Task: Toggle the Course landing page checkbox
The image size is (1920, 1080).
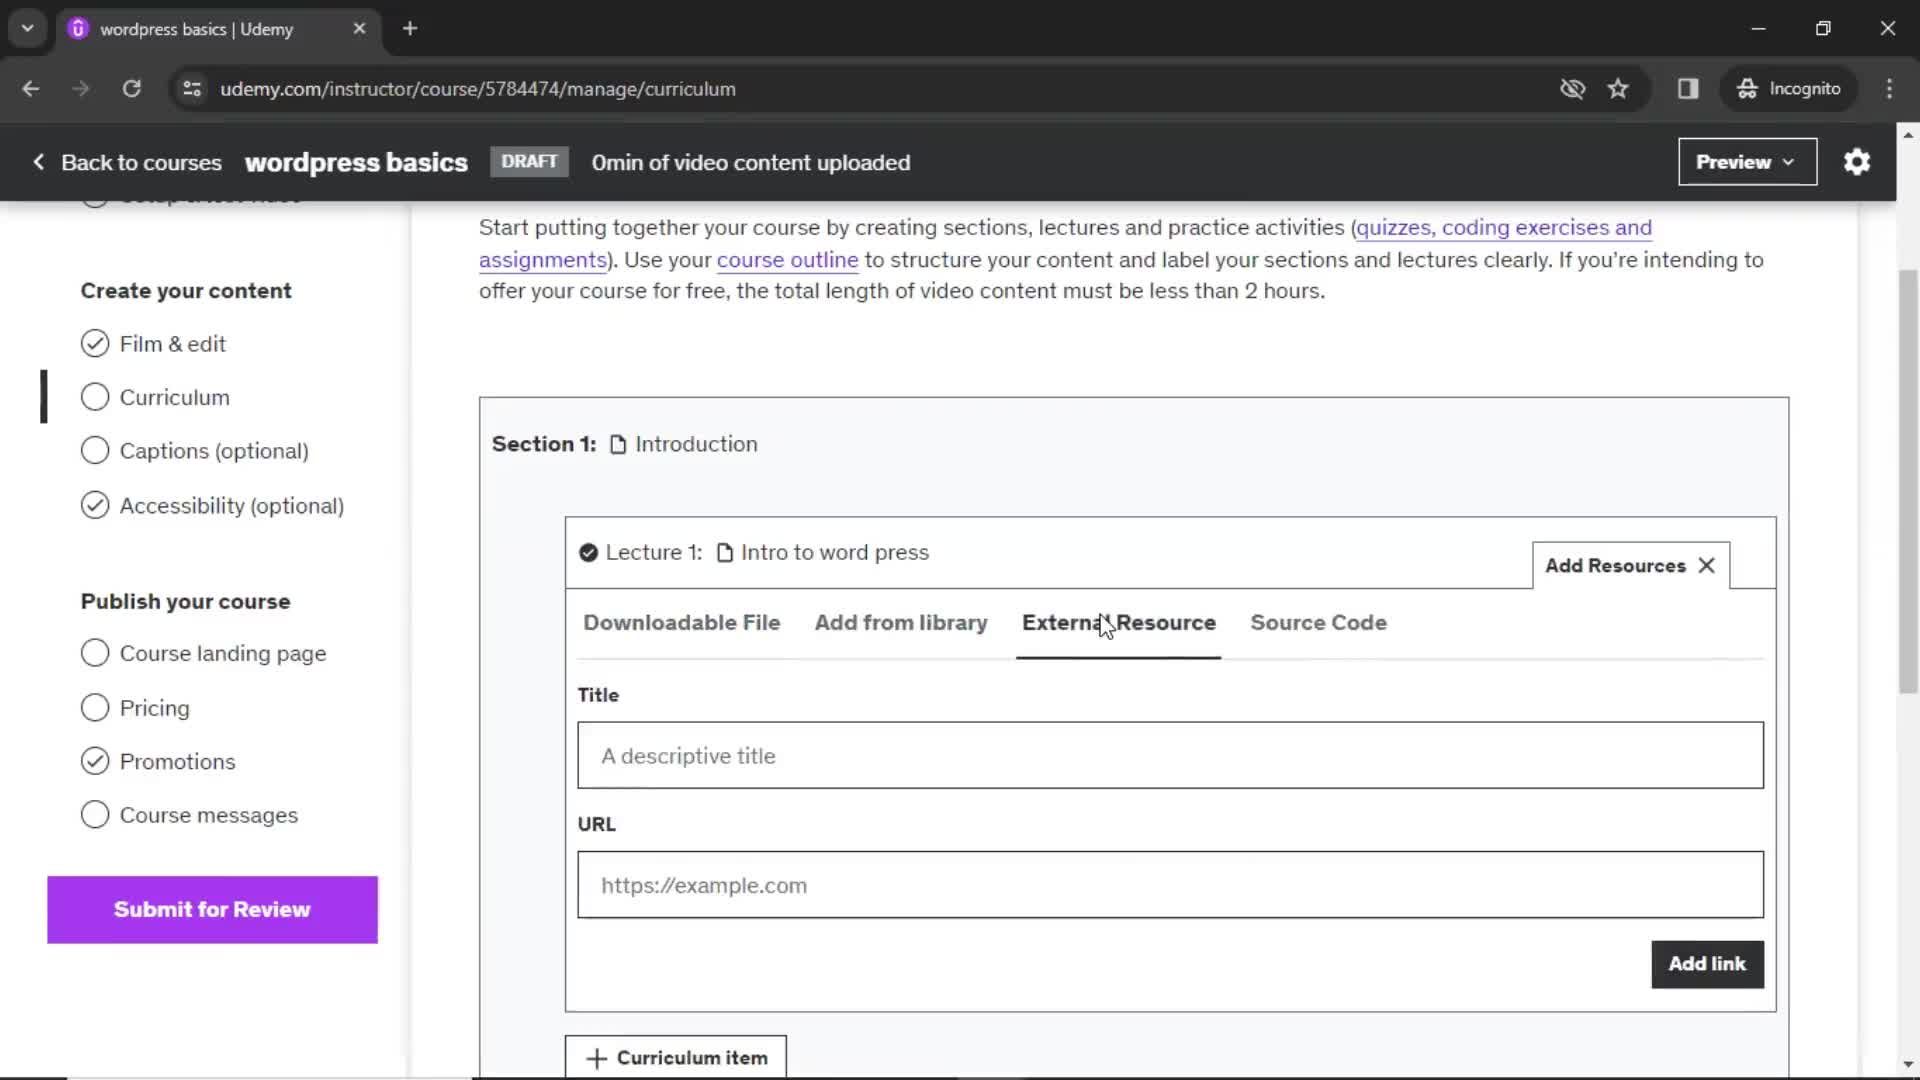Action: point(95,653)
